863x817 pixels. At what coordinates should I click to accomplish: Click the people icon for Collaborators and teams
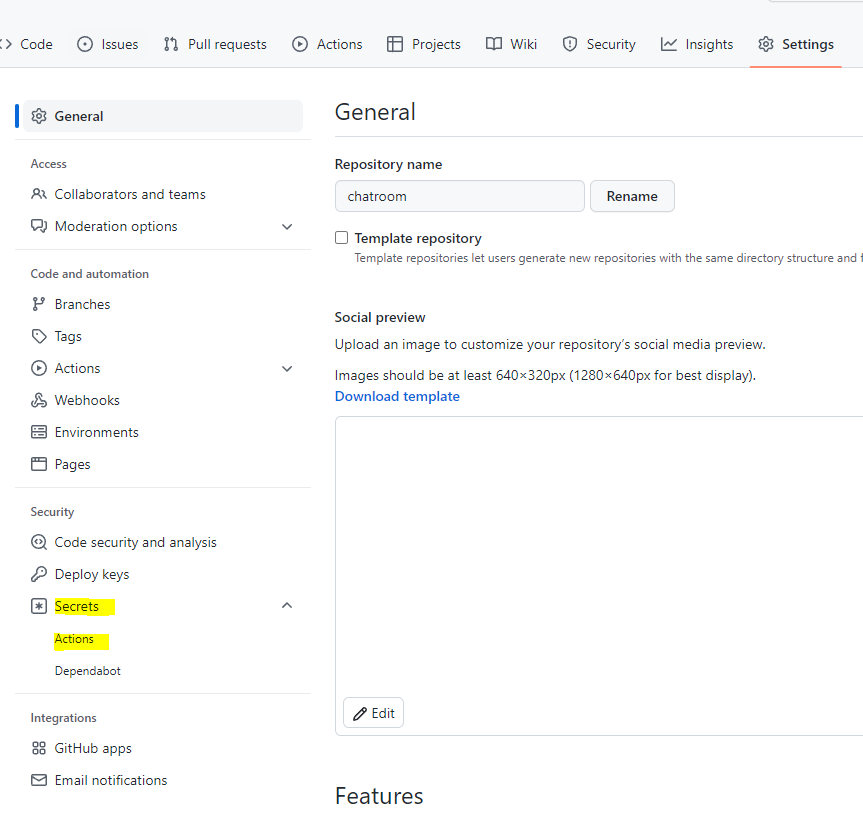pyautogui.click(x=39, y=194)
